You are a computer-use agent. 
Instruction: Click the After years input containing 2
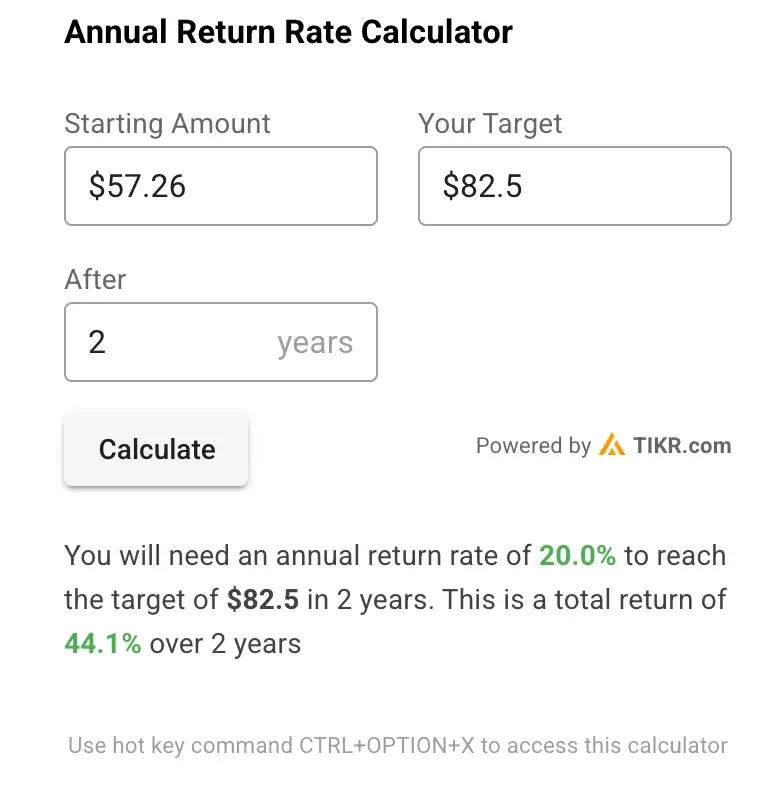pyautogui.click(x=221, y=342)
